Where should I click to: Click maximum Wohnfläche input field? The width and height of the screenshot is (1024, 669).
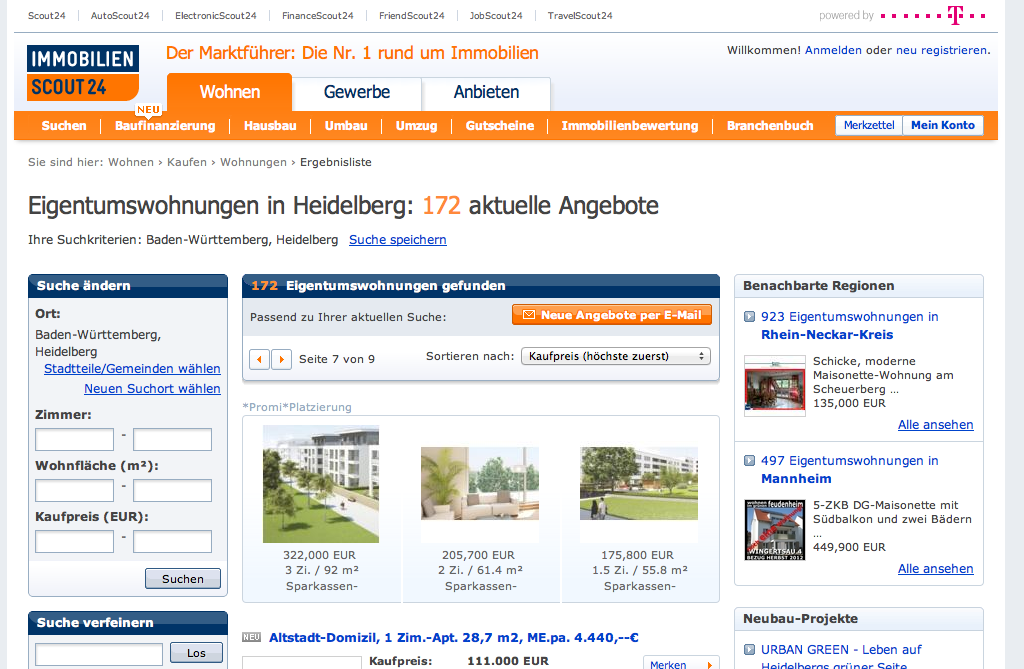click(172, 491)
